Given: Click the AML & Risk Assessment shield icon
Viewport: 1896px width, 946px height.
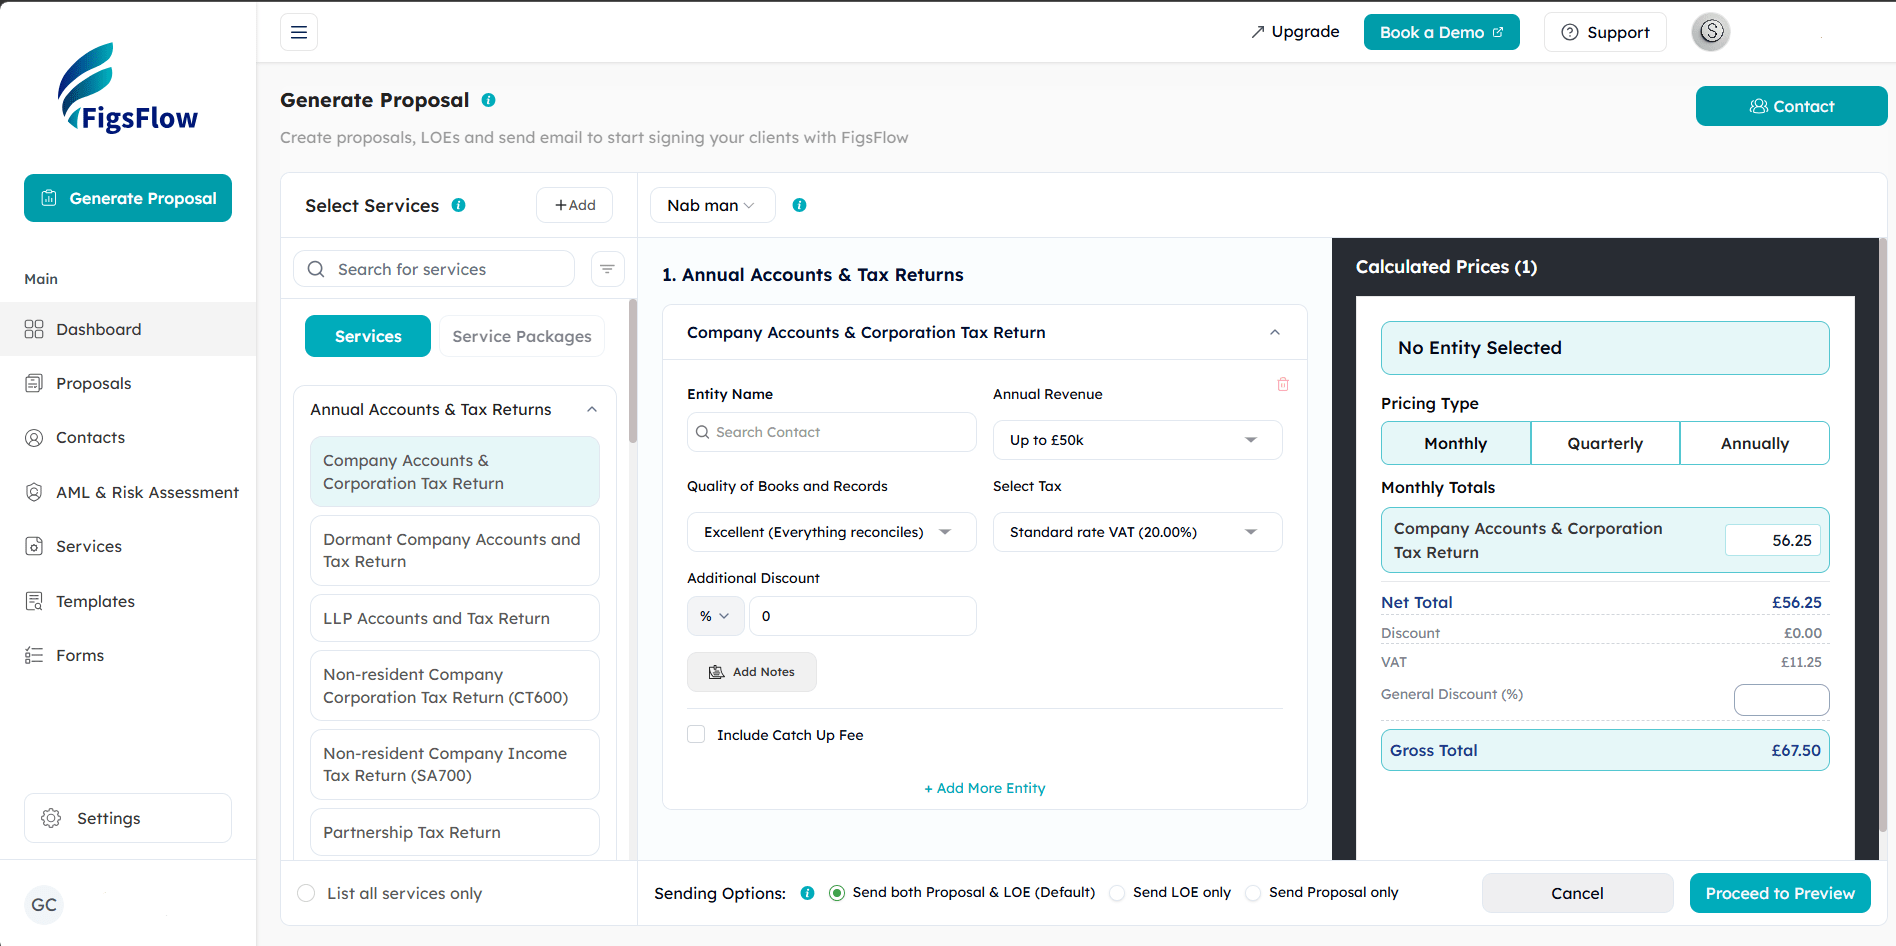Looking at the screenshot, I should [x=34, y=492].
